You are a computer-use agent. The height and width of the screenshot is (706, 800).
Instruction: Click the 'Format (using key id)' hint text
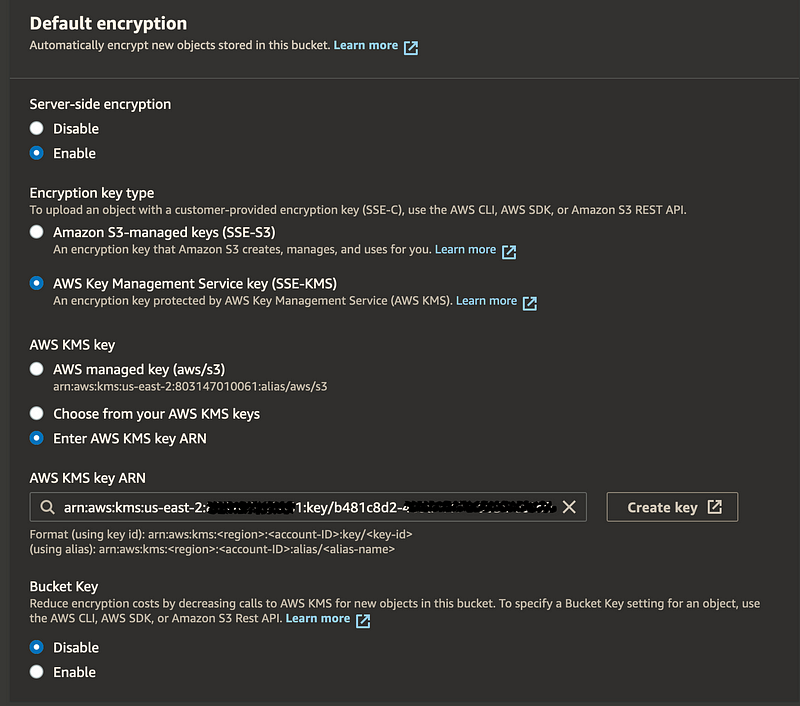click(x=221, y=534)
